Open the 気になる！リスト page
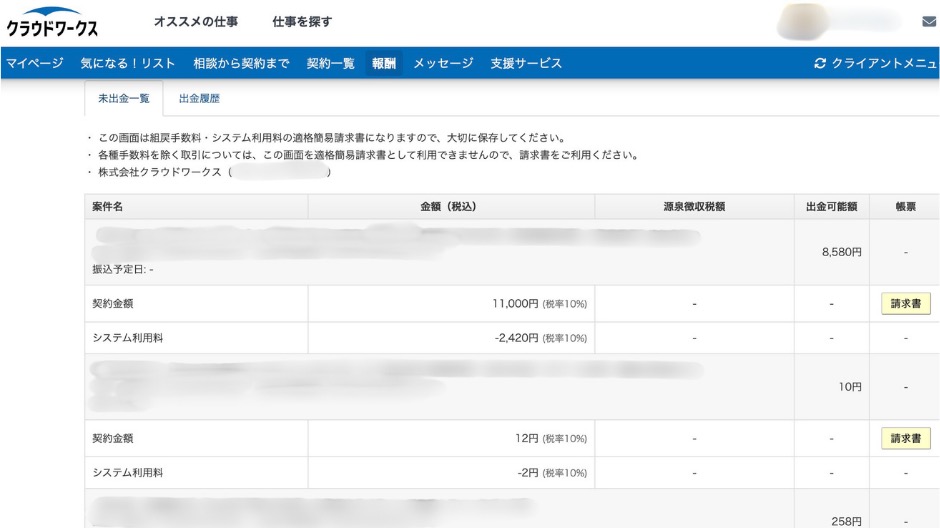The image size is (940, 528). [x=128, y=63]
